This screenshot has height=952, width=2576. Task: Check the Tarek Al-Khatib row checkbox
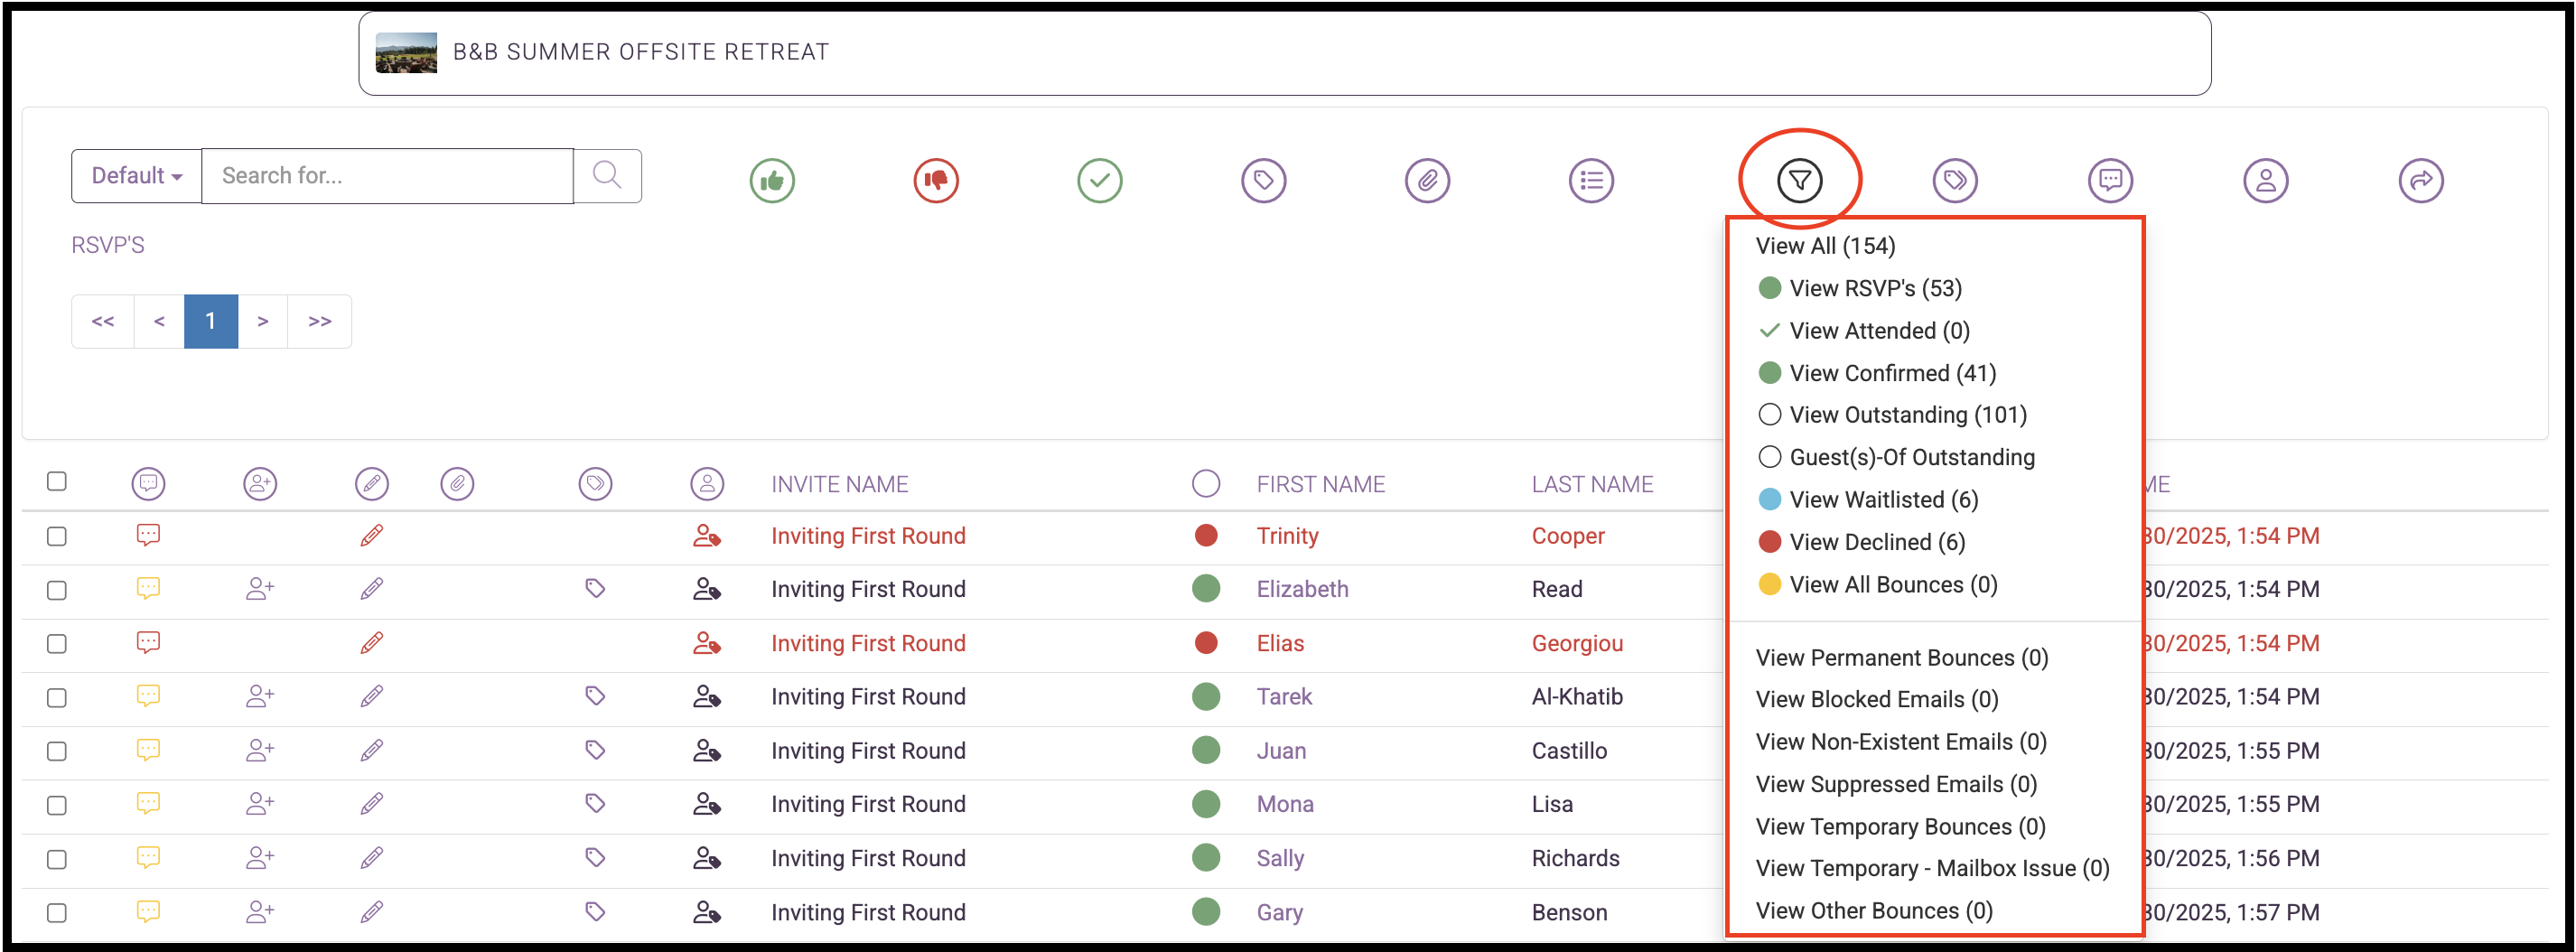[57, 698]
